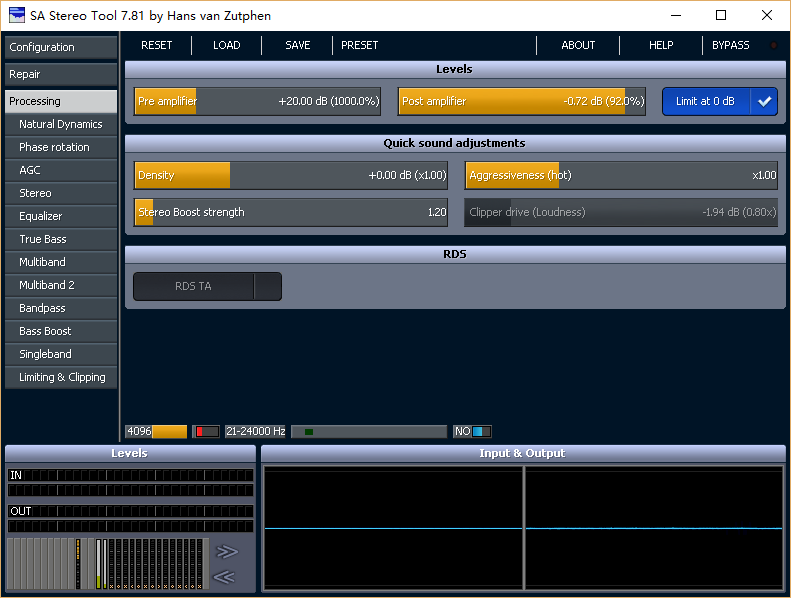Image resolution: width=791 pixels, height=598 pixels.
Task: Adjust the Pre amplifier slider
Action: (x=257, y=101)
